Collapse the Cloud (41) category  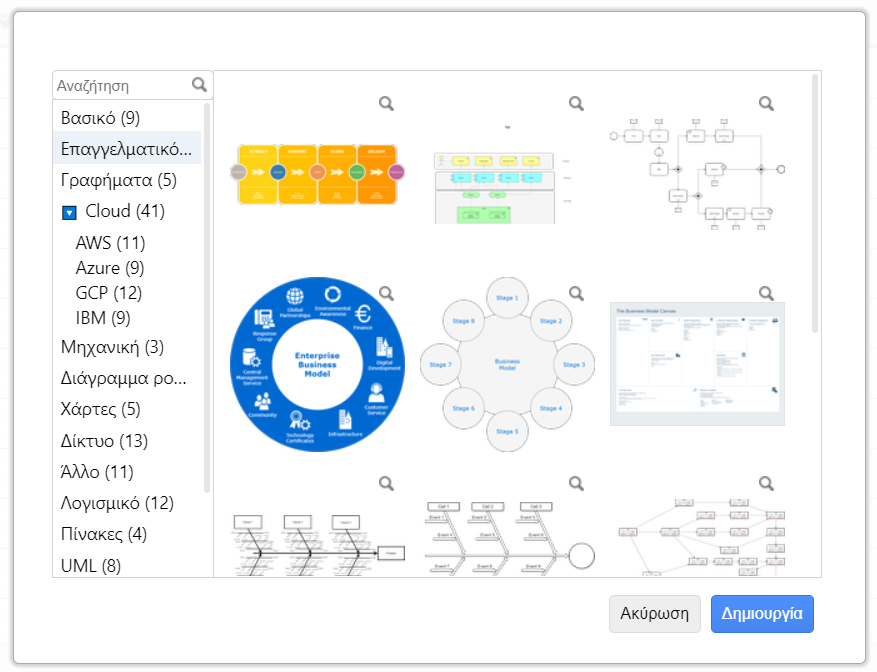tap(69, 213)
